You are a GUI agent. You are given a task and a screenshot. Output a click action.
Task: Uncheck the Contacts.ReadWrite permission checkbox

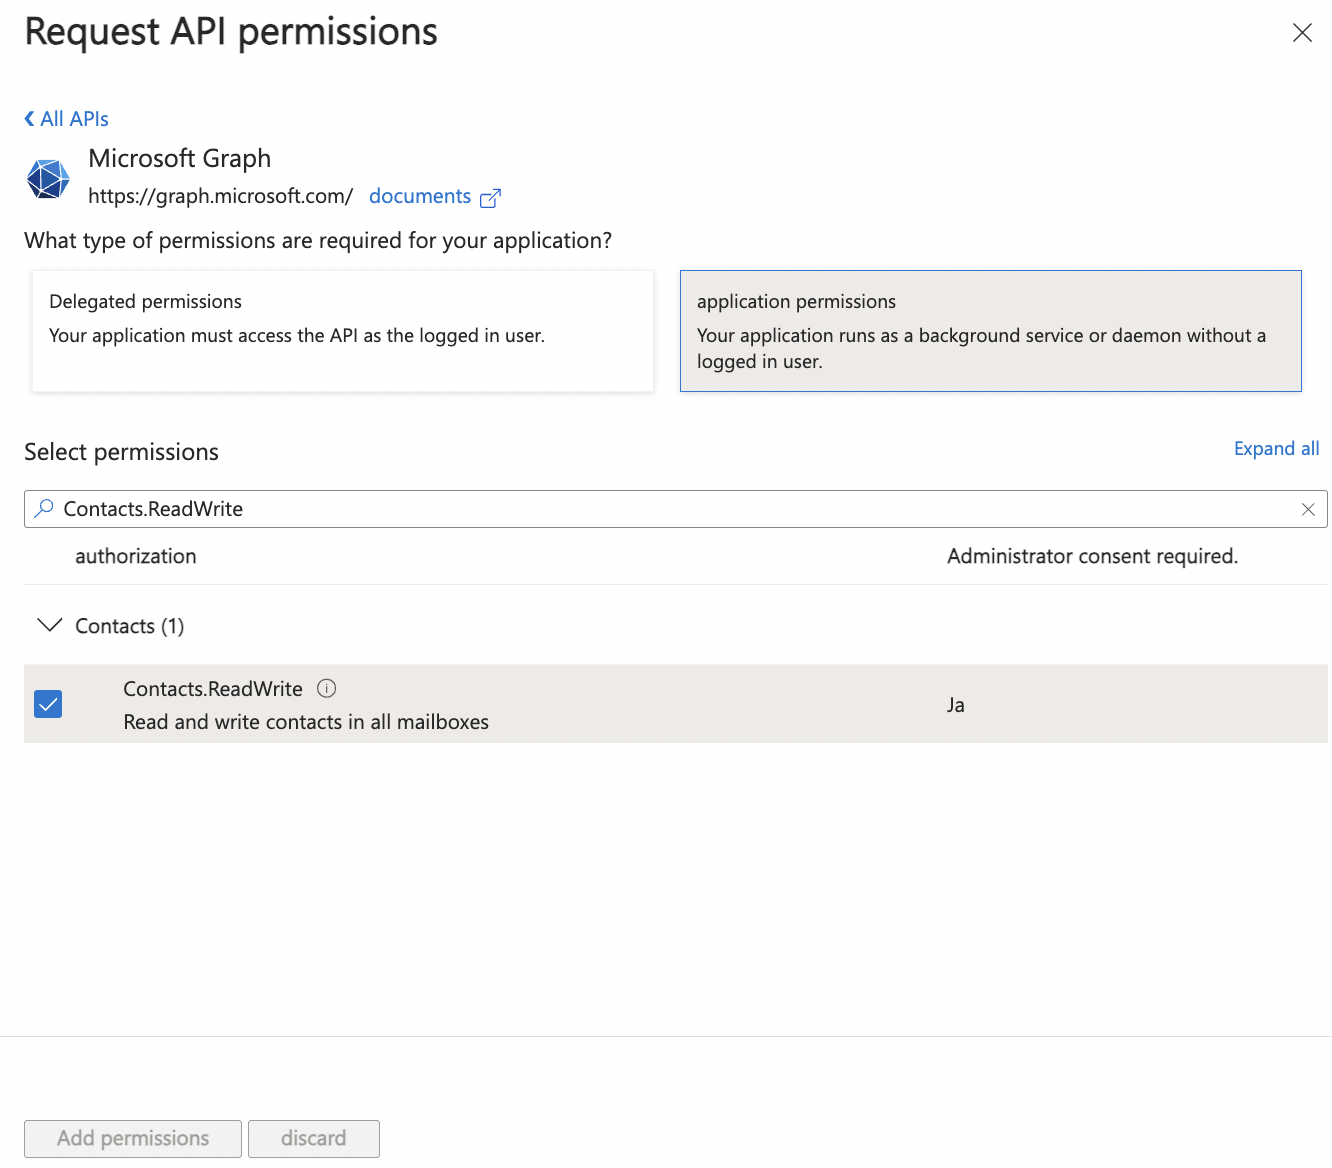[x=48, y=704]
